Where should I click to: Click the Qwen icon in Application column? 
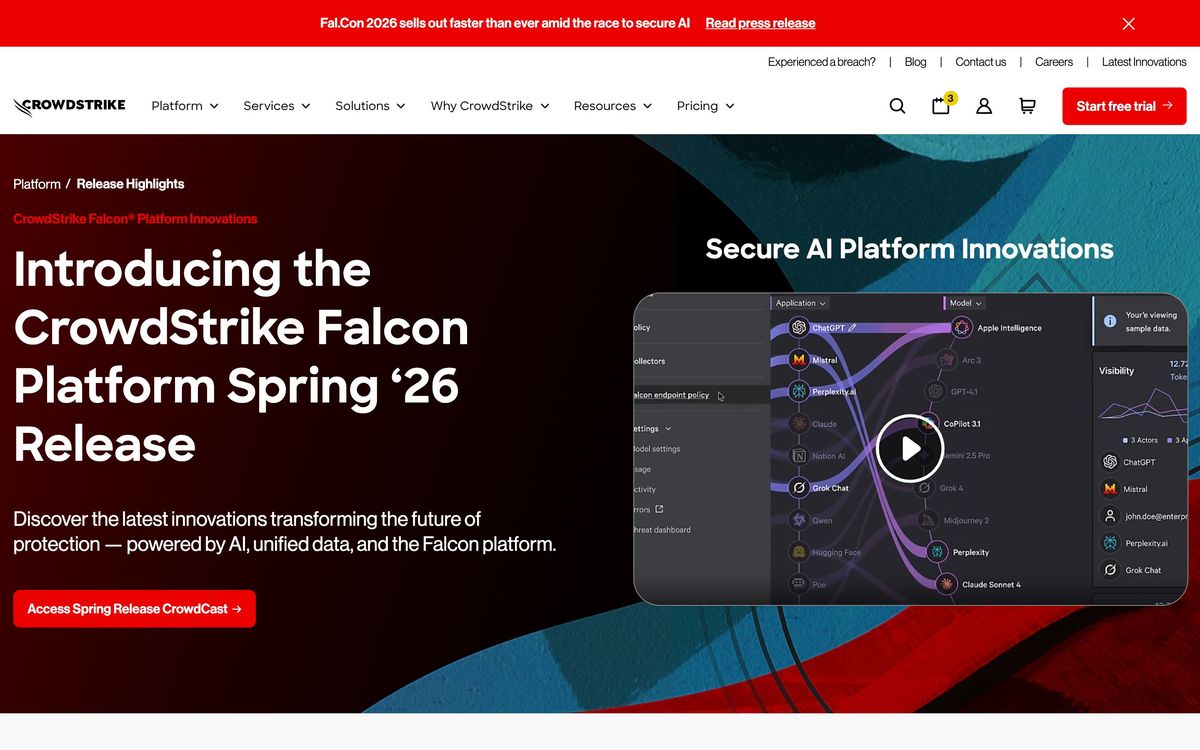pos(799,520)
